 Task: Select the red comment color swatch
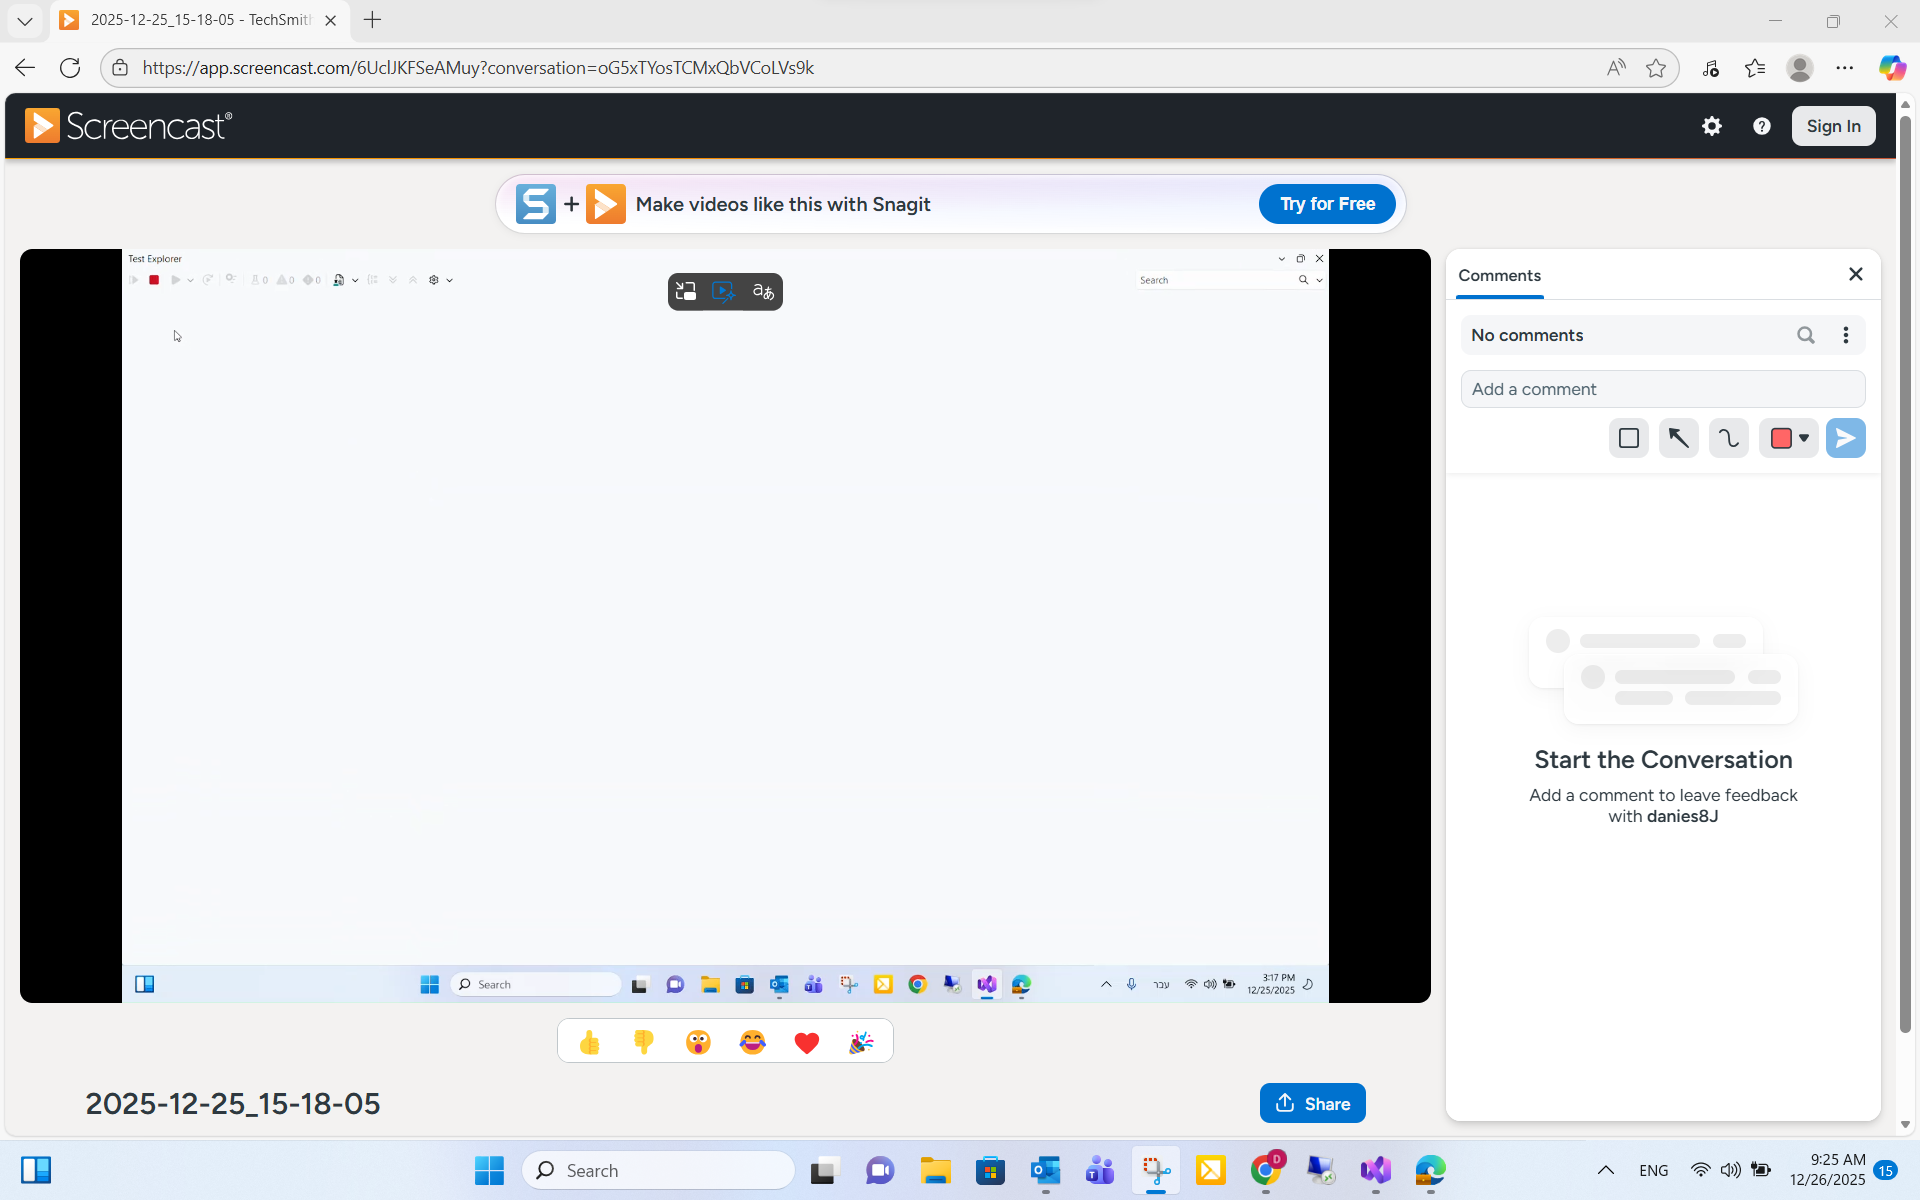pos(1781,438)
